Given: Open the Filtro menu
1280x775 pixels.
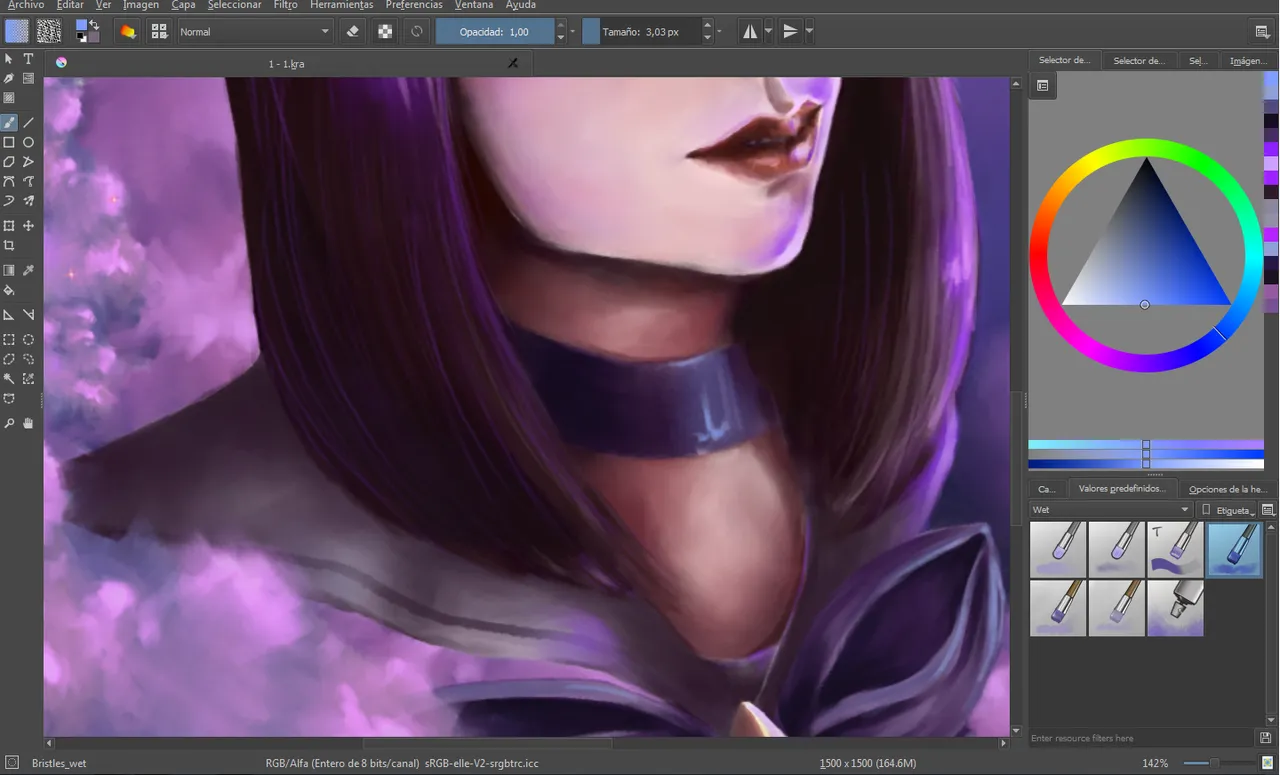Looking at the screenshot, I should [285, 5].
